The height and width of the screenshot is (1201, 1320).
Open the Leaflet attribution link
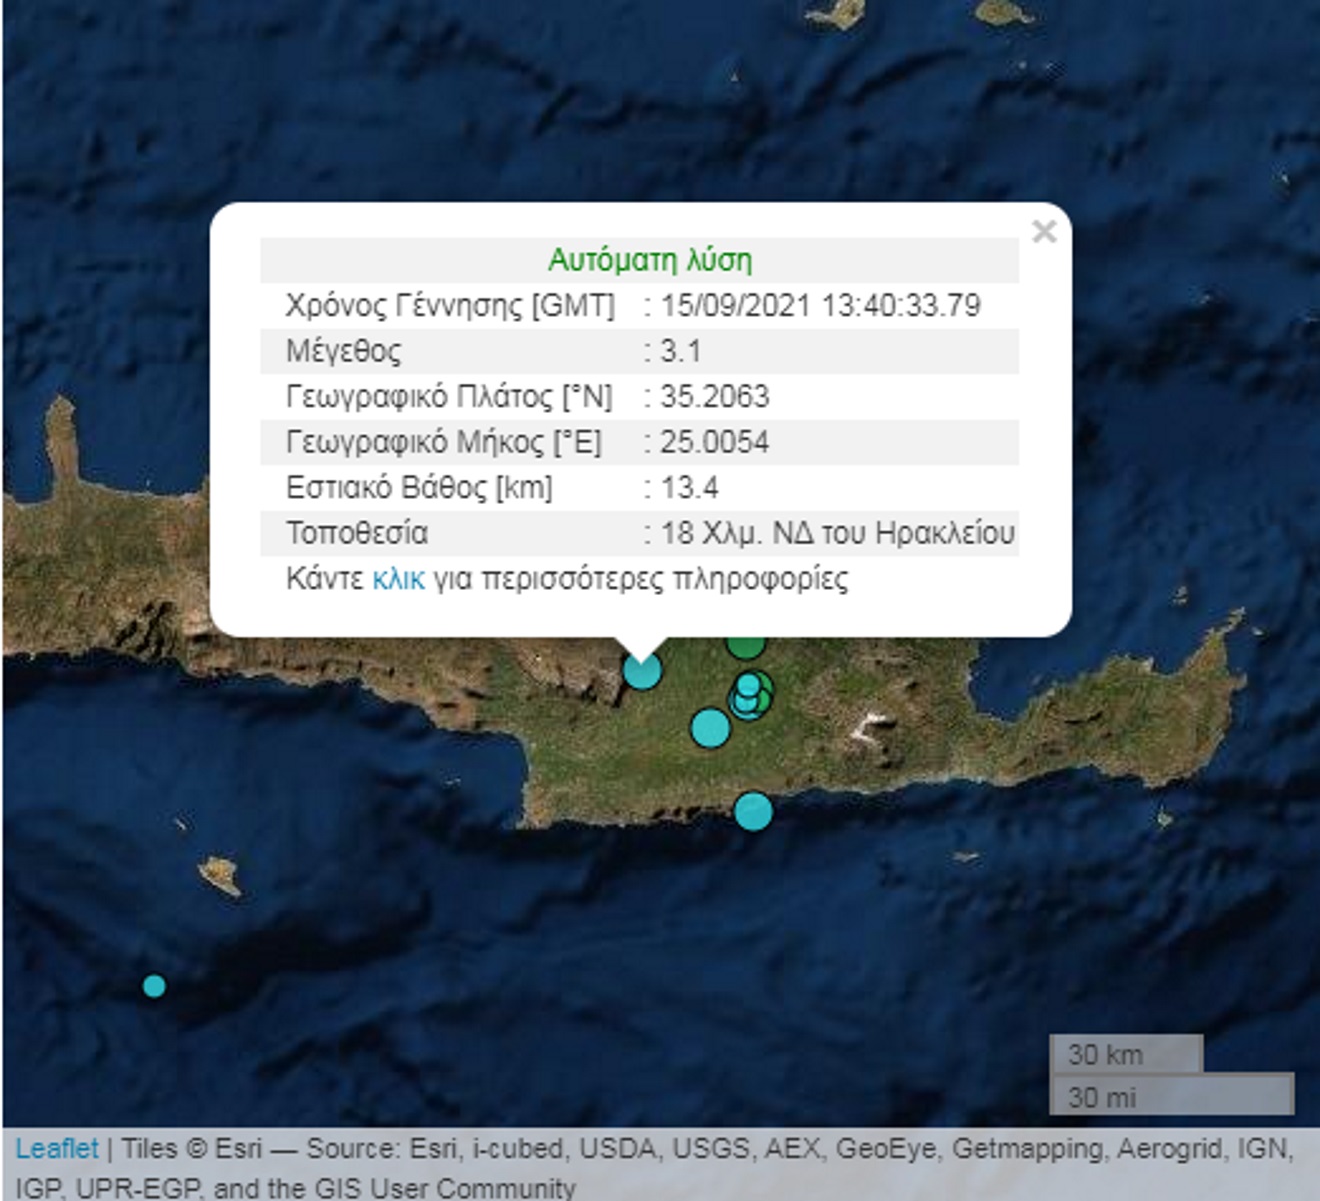click(57, 1149)
